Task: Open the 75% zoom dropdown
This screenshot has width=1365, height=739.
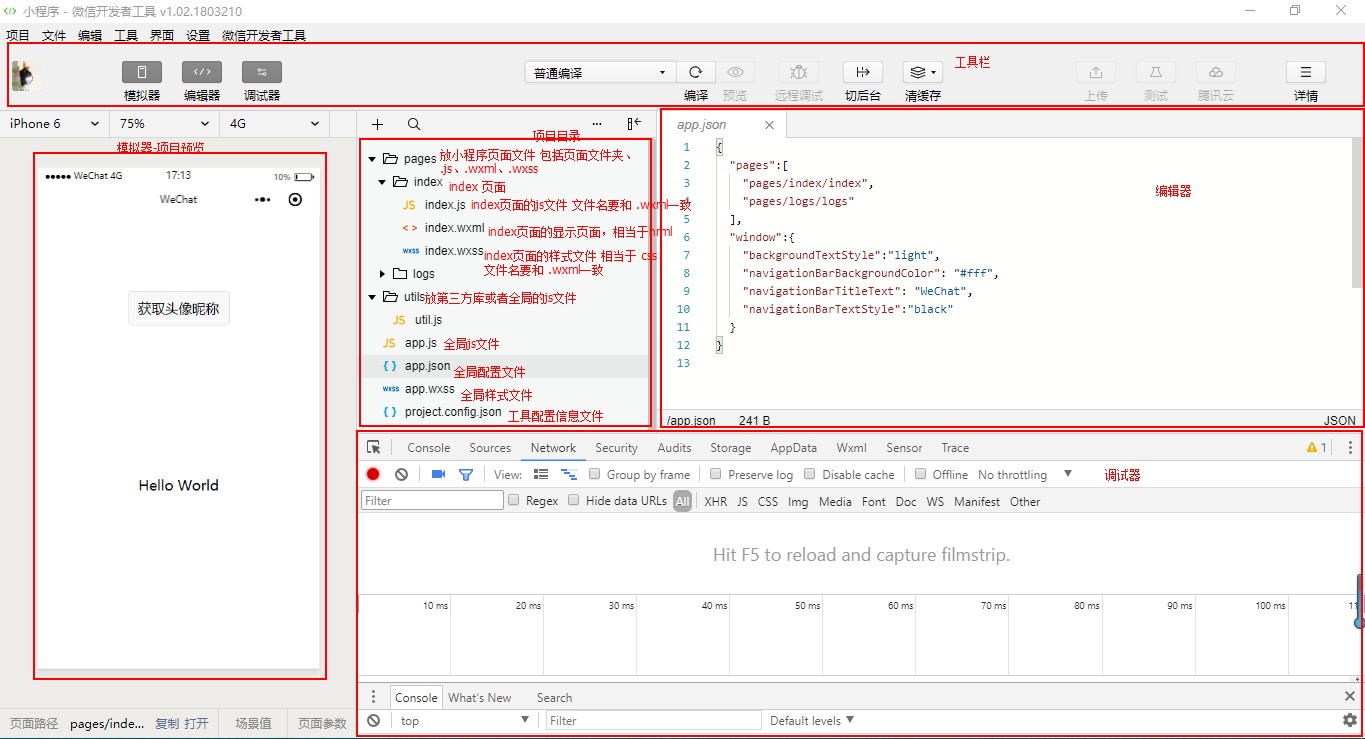Action: point(164,124)
